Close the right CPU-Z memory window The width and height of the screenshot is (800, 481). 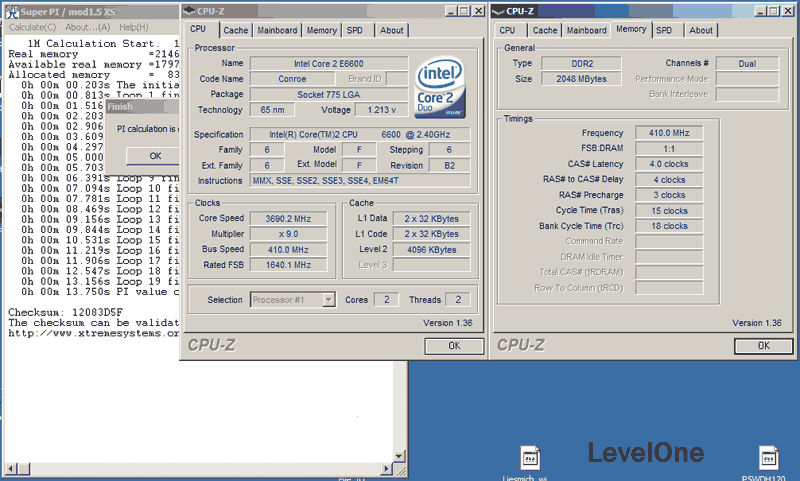(x=787, y=11)
